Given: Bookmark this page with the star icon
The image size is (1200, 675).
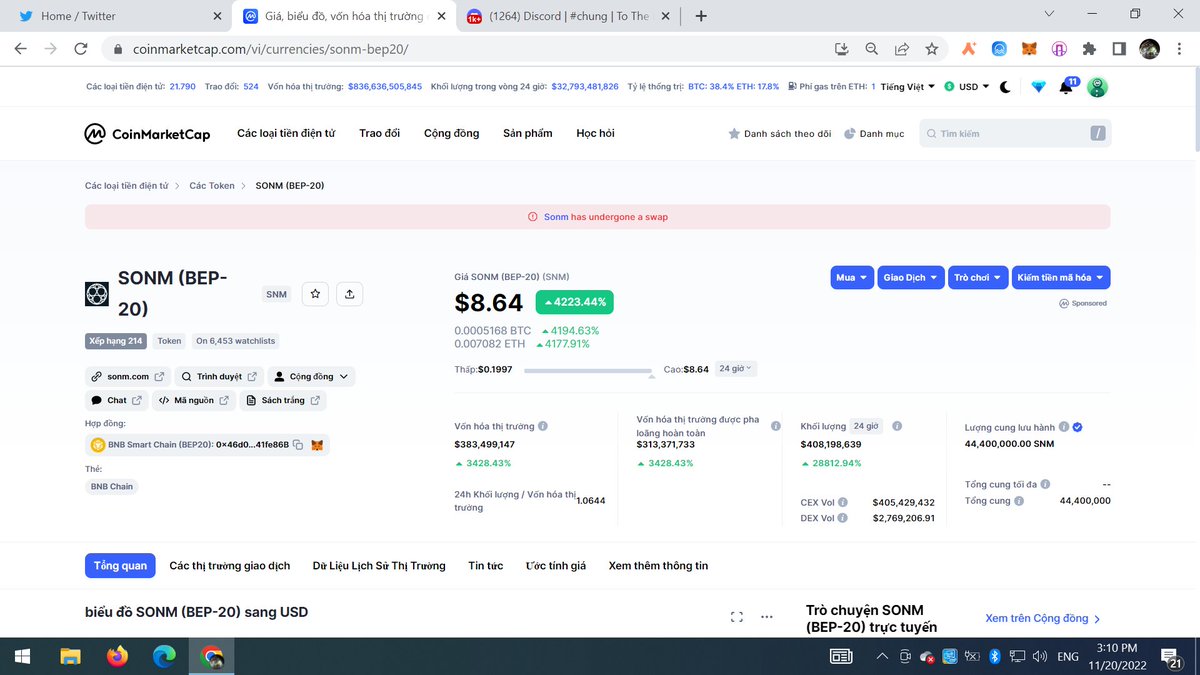Looking at the screenshot, I should click(x=932, y=48).
